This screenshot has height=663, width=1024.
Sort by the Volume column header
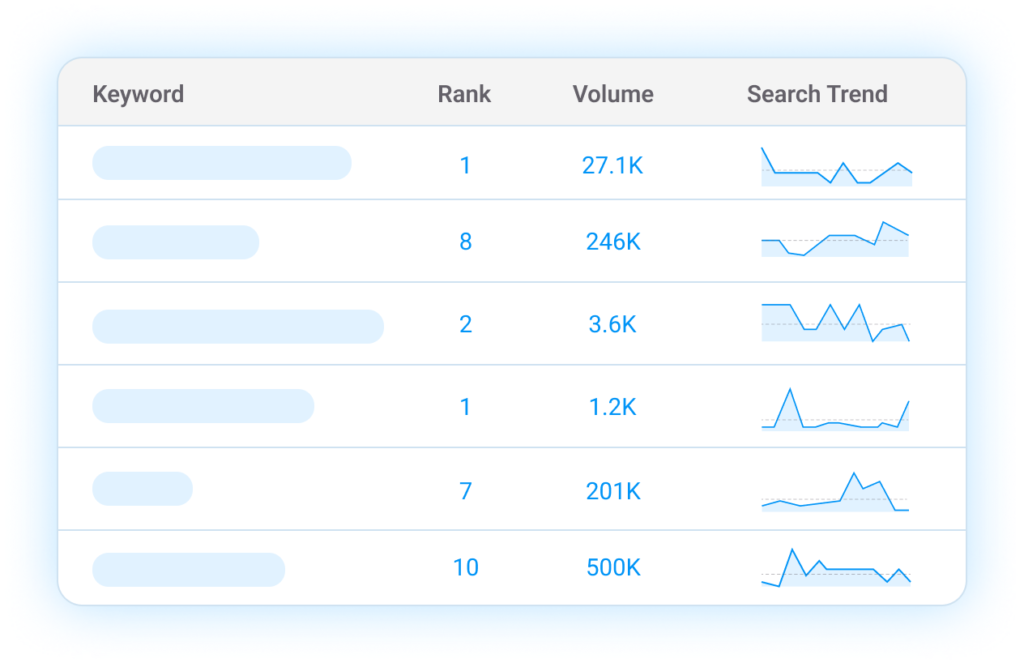click(x=613, y=94)
